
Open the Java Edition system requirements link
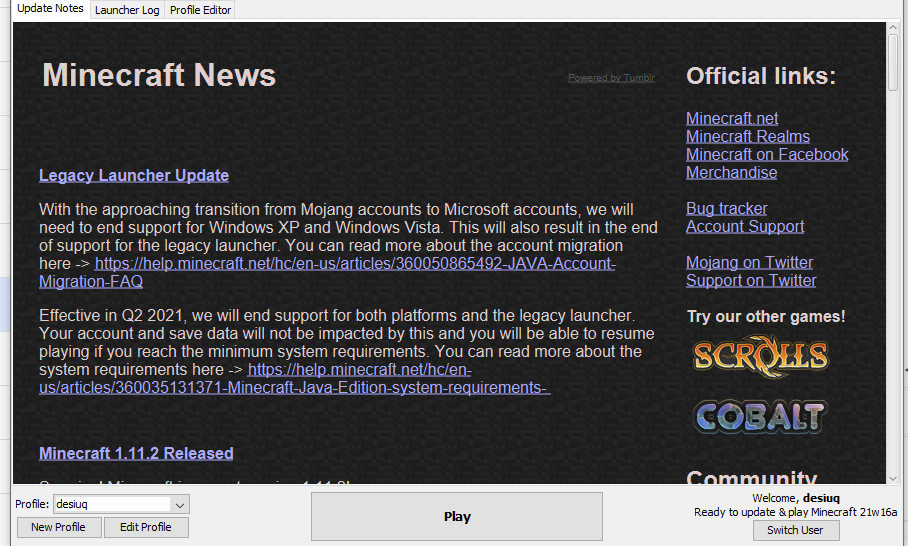click(x=295, y=378)
